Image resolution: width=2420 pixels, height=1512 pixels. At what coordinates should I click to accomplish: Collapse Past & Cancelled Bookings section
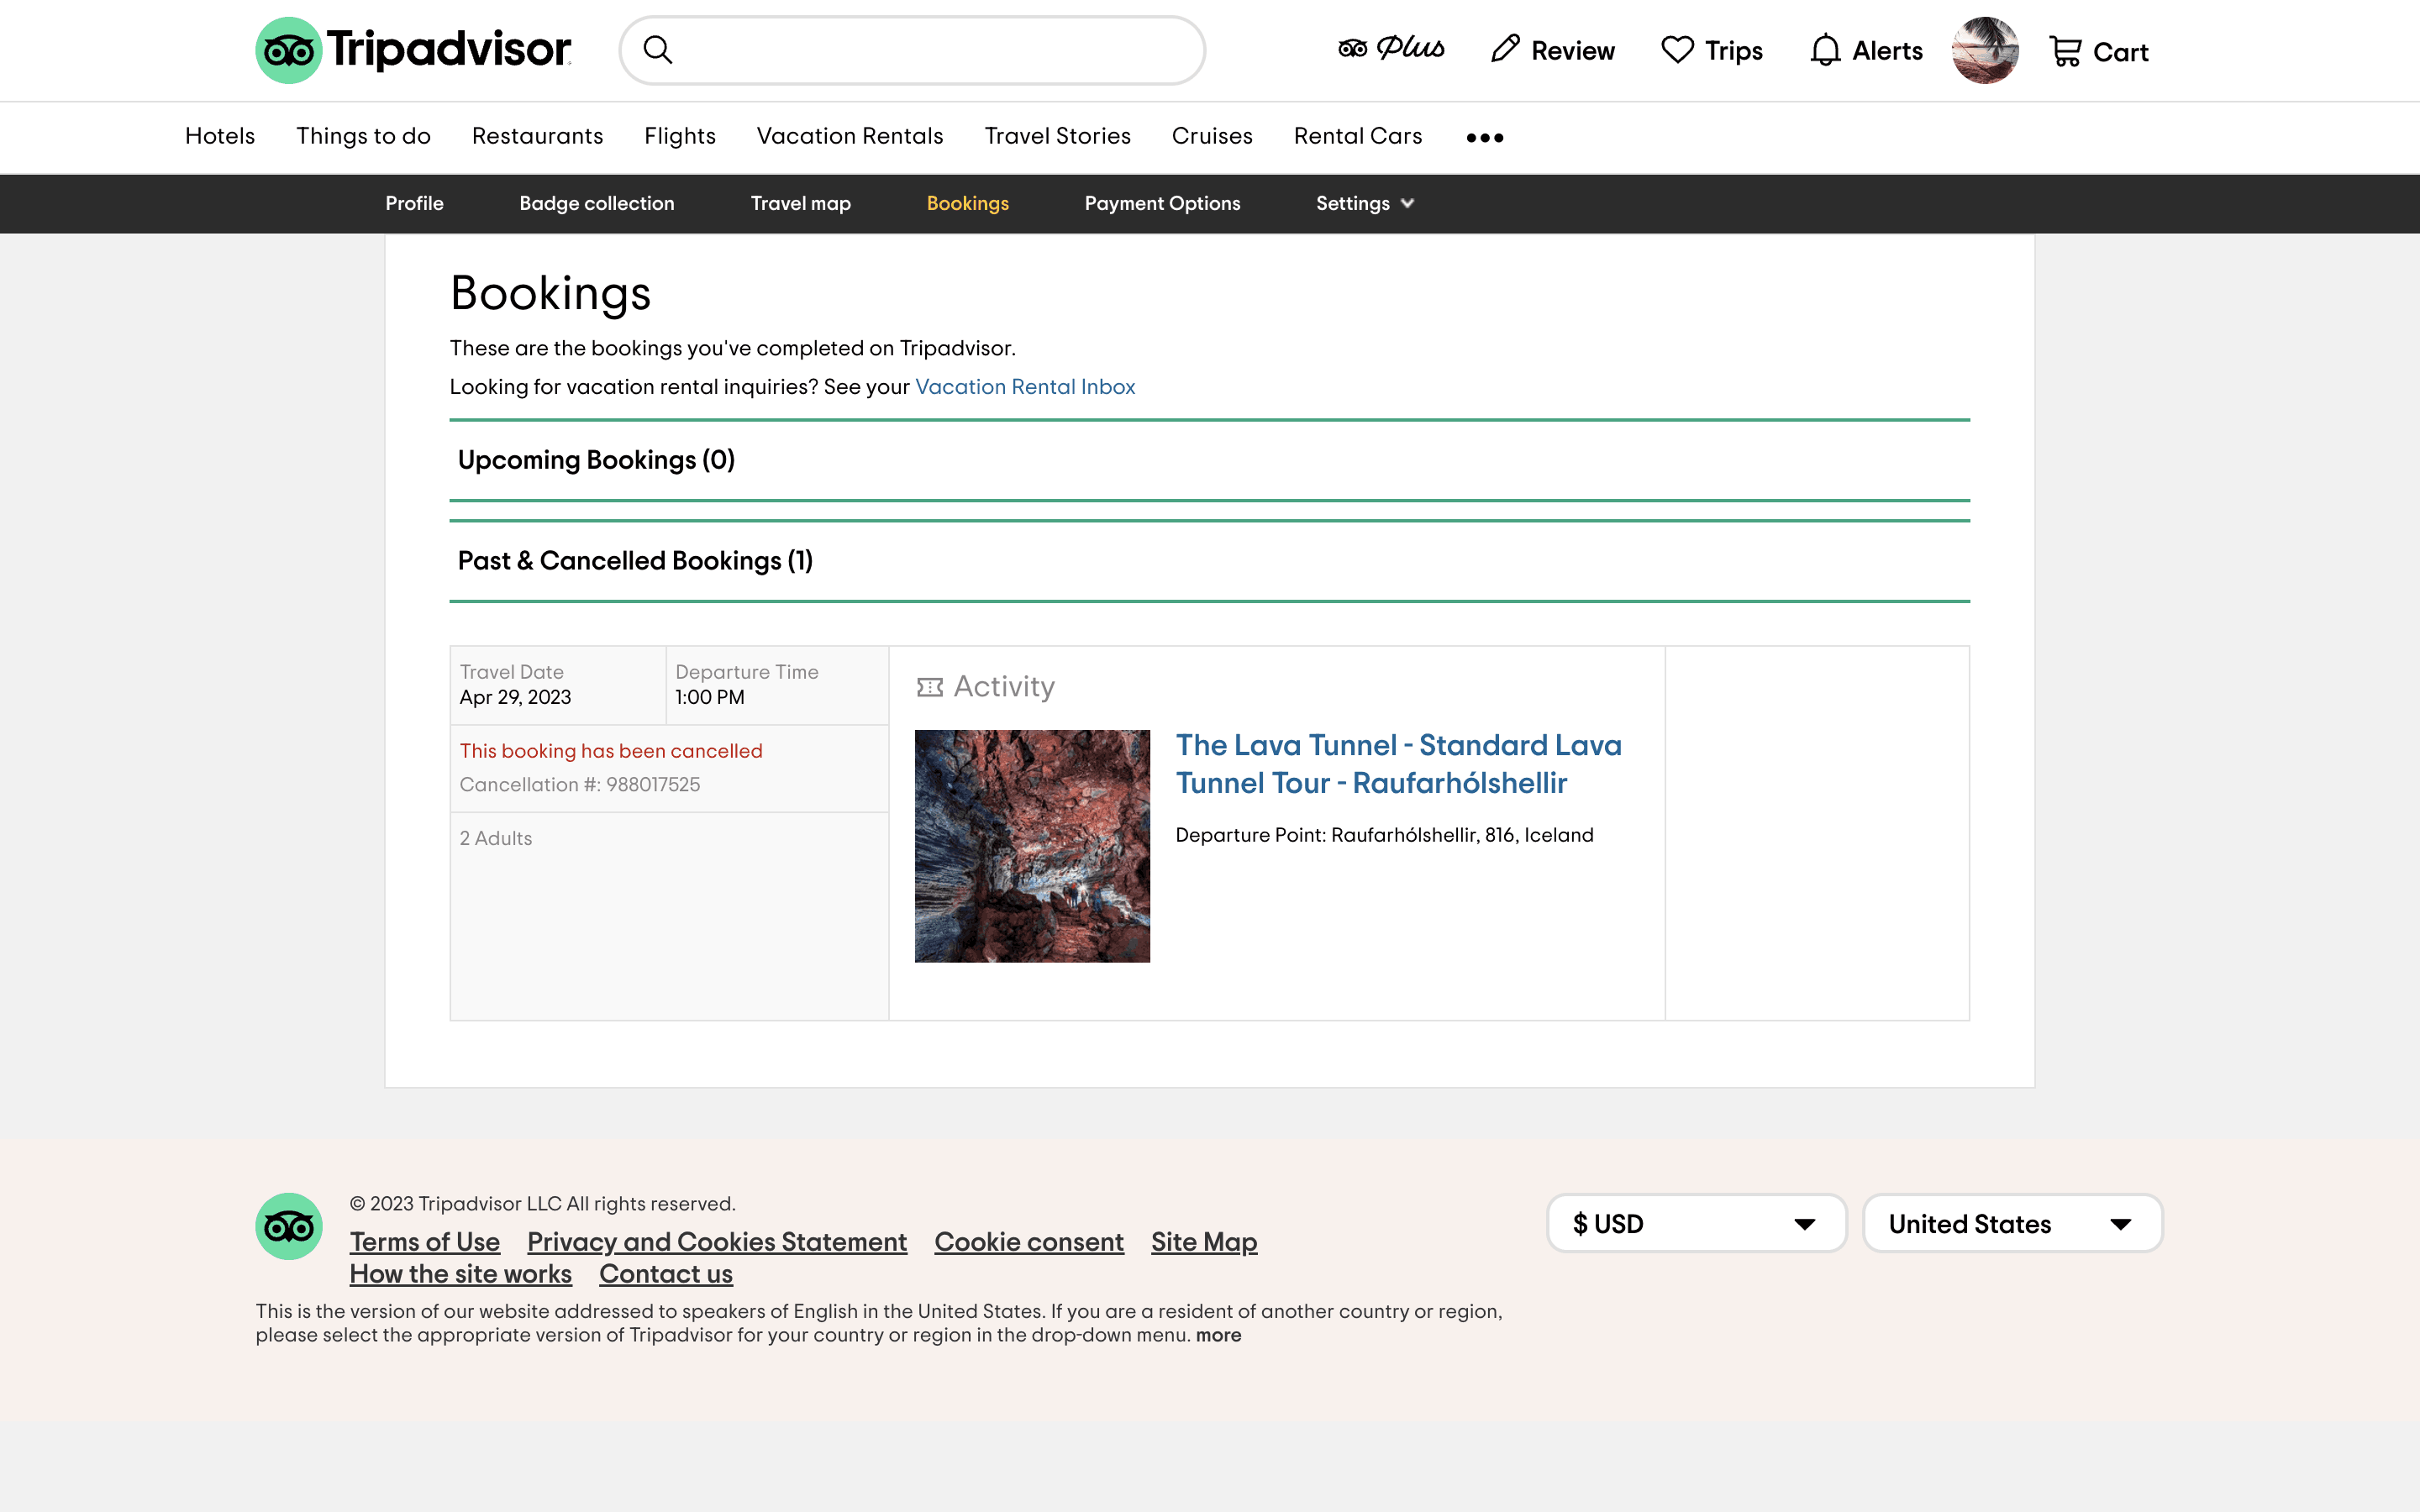635,561
